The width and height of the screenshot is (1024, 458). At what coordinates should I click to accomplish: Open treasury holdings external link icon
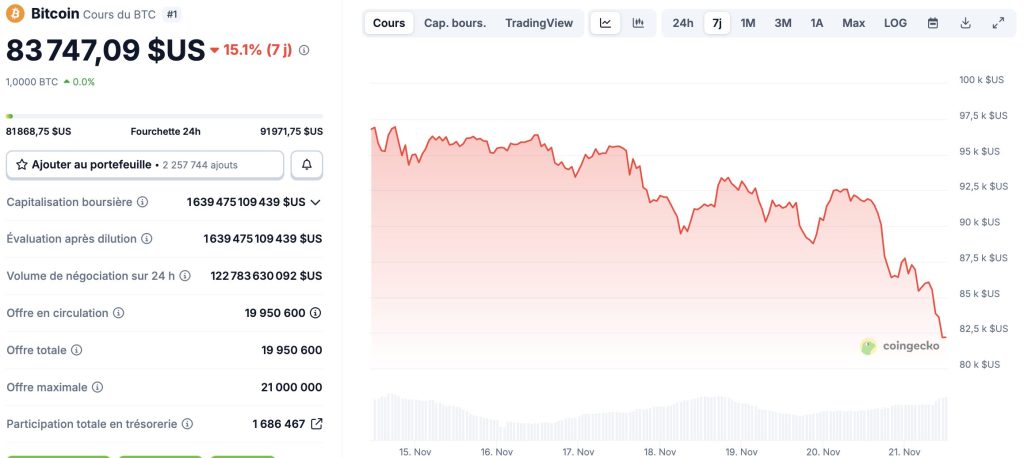point(317,424)
